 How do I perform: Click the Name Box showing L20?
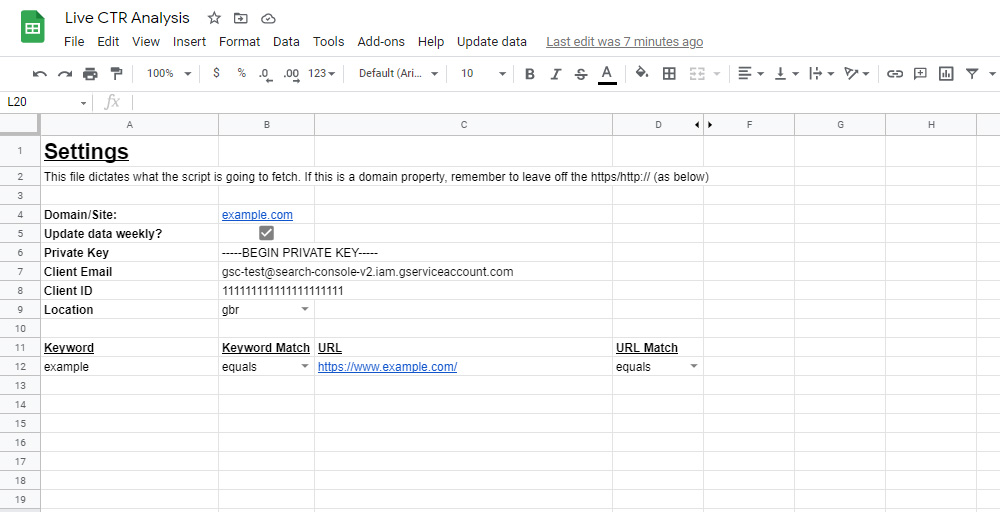point(45,102)
